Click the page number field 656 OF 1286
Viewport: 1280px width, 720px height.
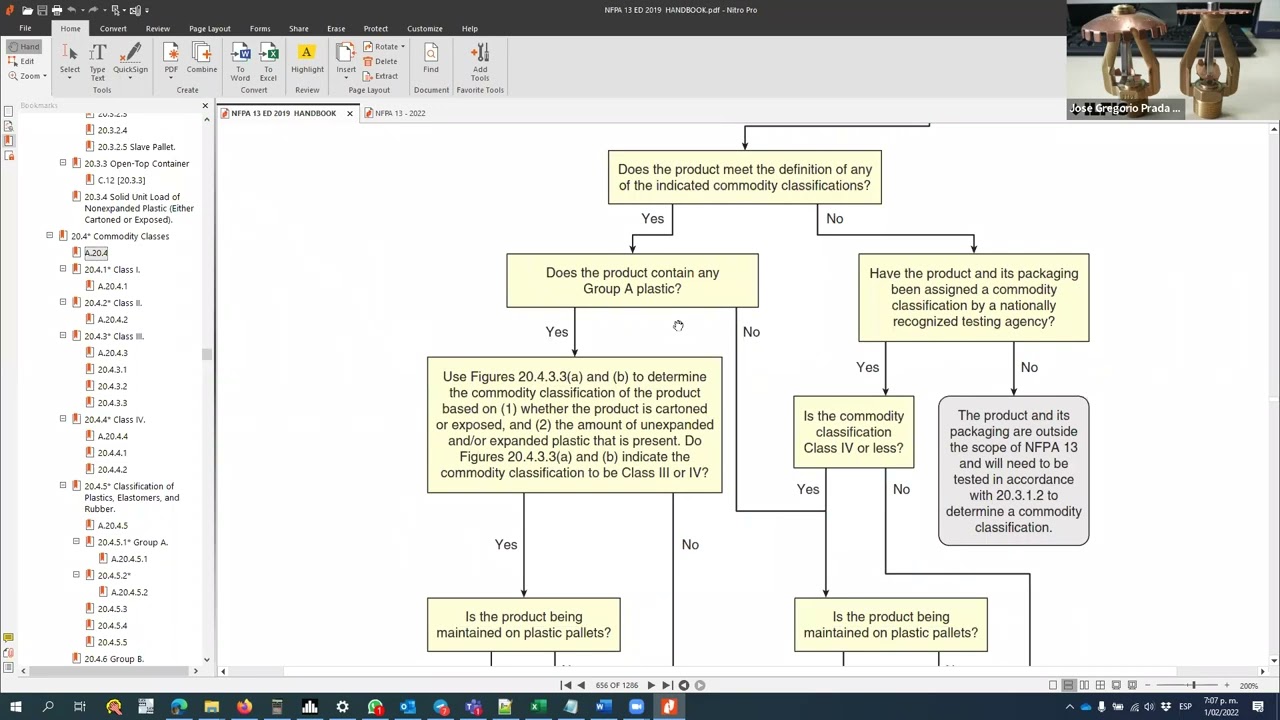click(616, 685)
